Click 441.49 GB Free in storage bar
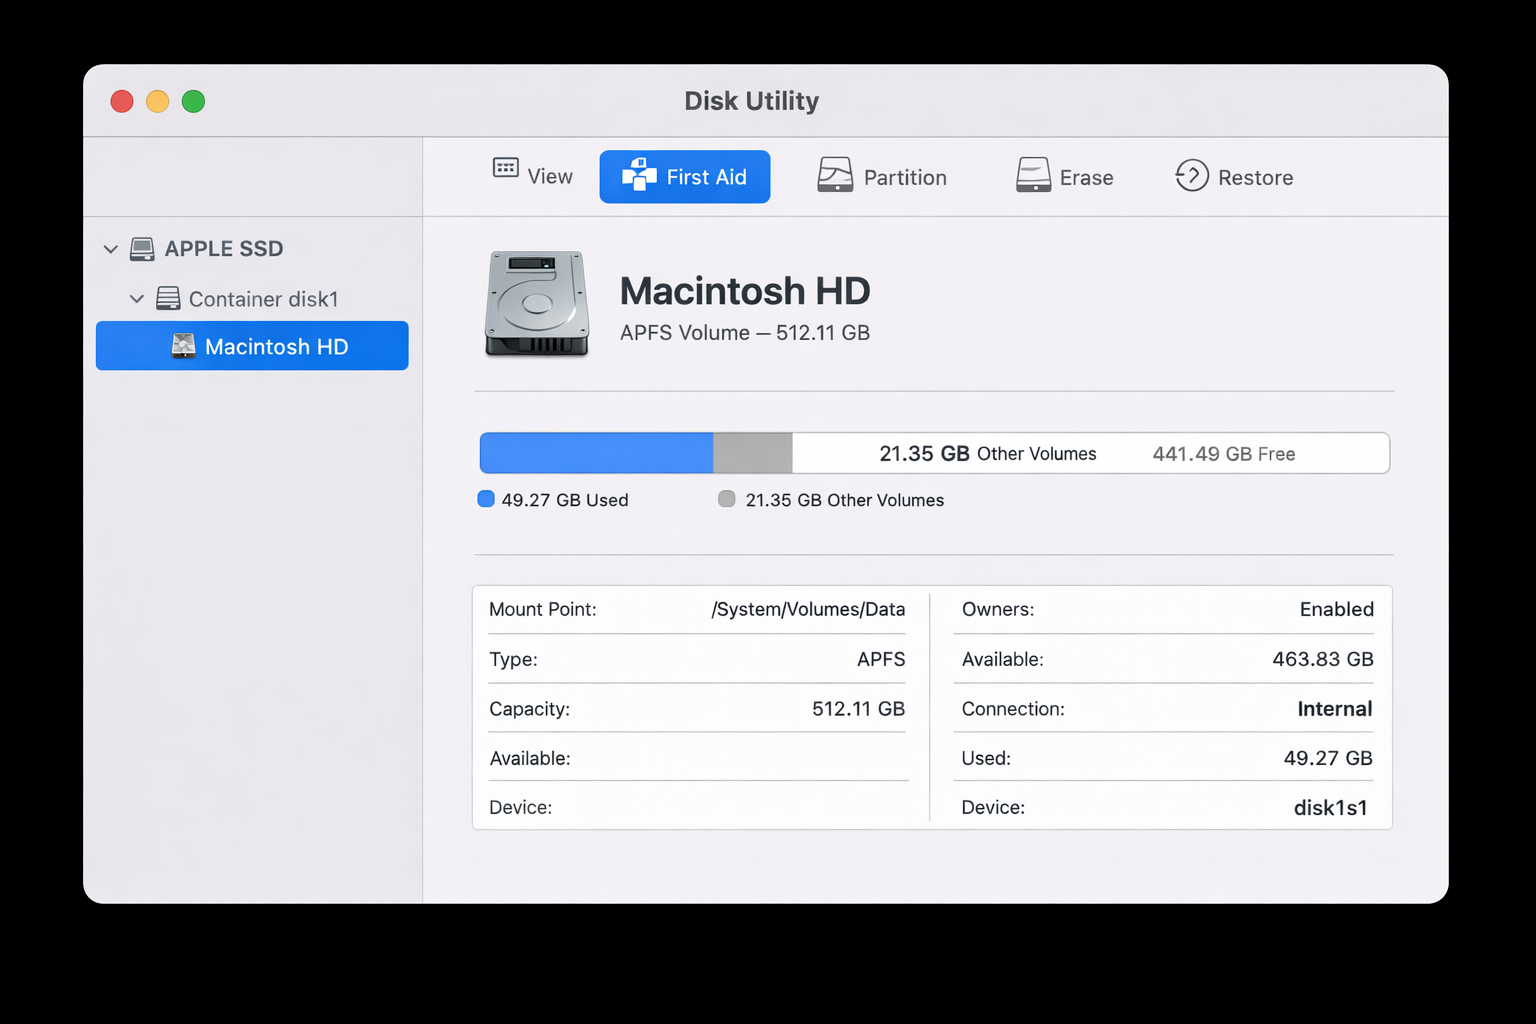Image resolution: width=1536 pixels, height=1024 pixels. (x=1224, y=454)
